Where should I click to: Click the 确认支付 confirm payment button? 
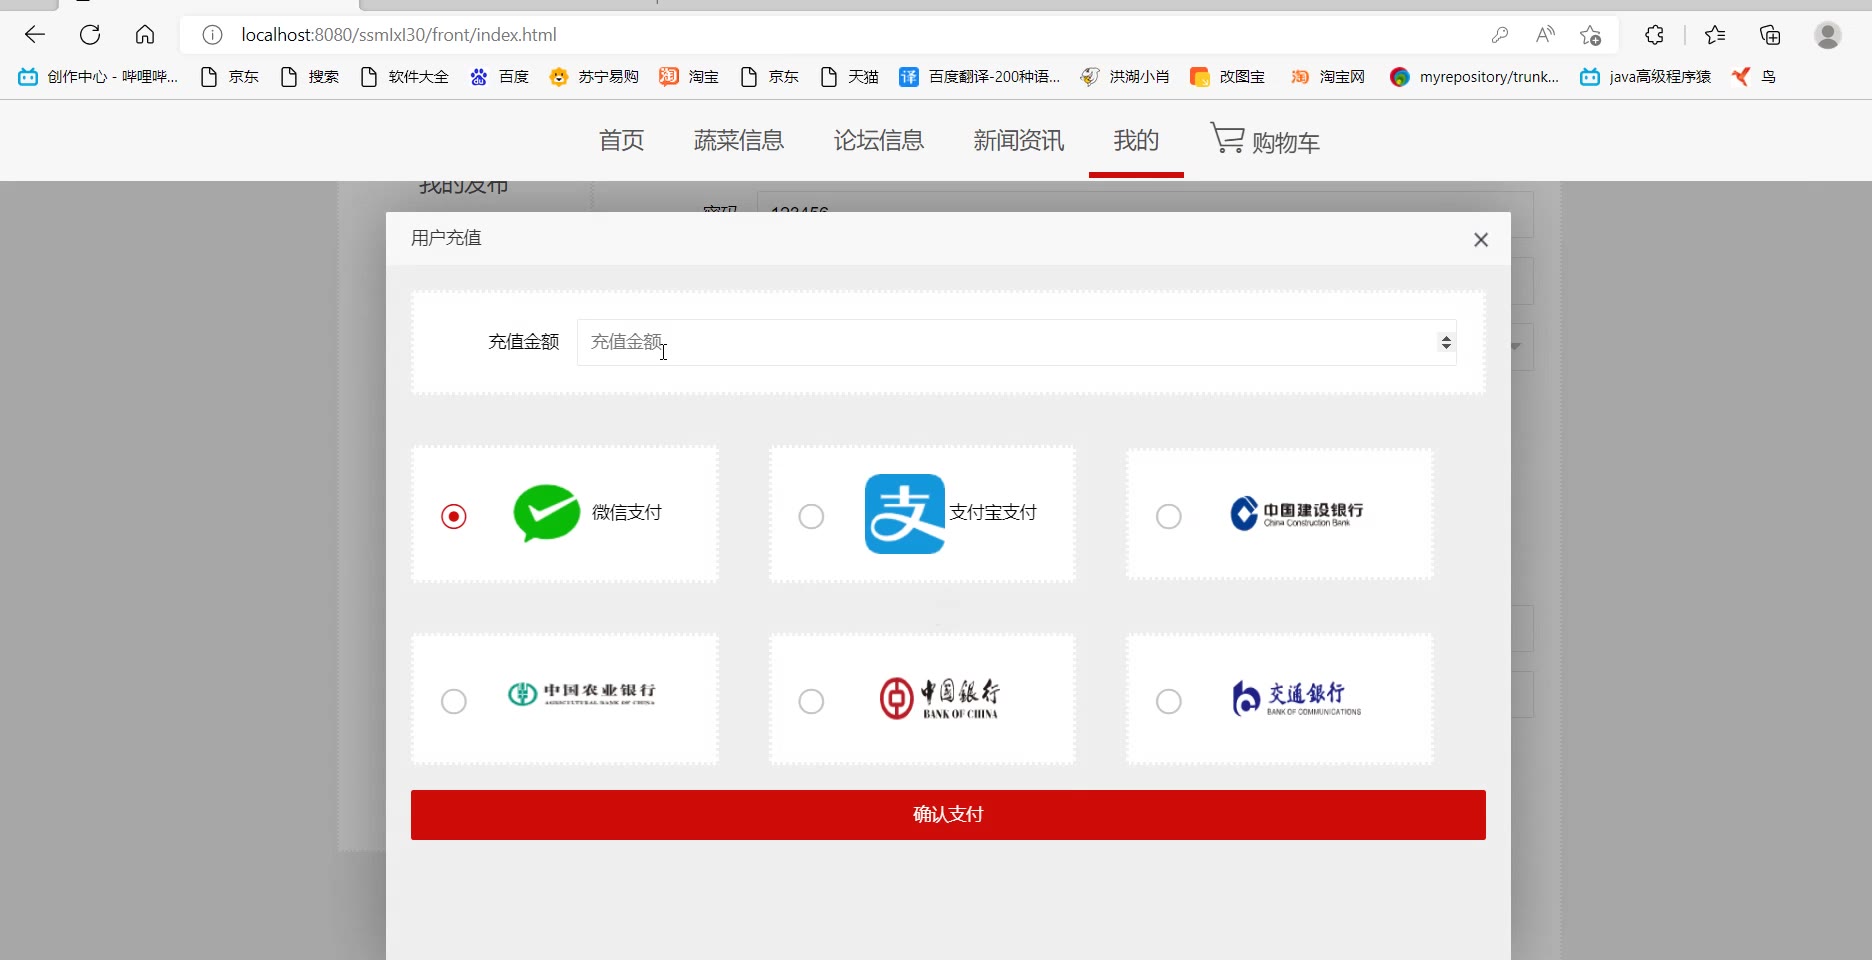(948, 815)
